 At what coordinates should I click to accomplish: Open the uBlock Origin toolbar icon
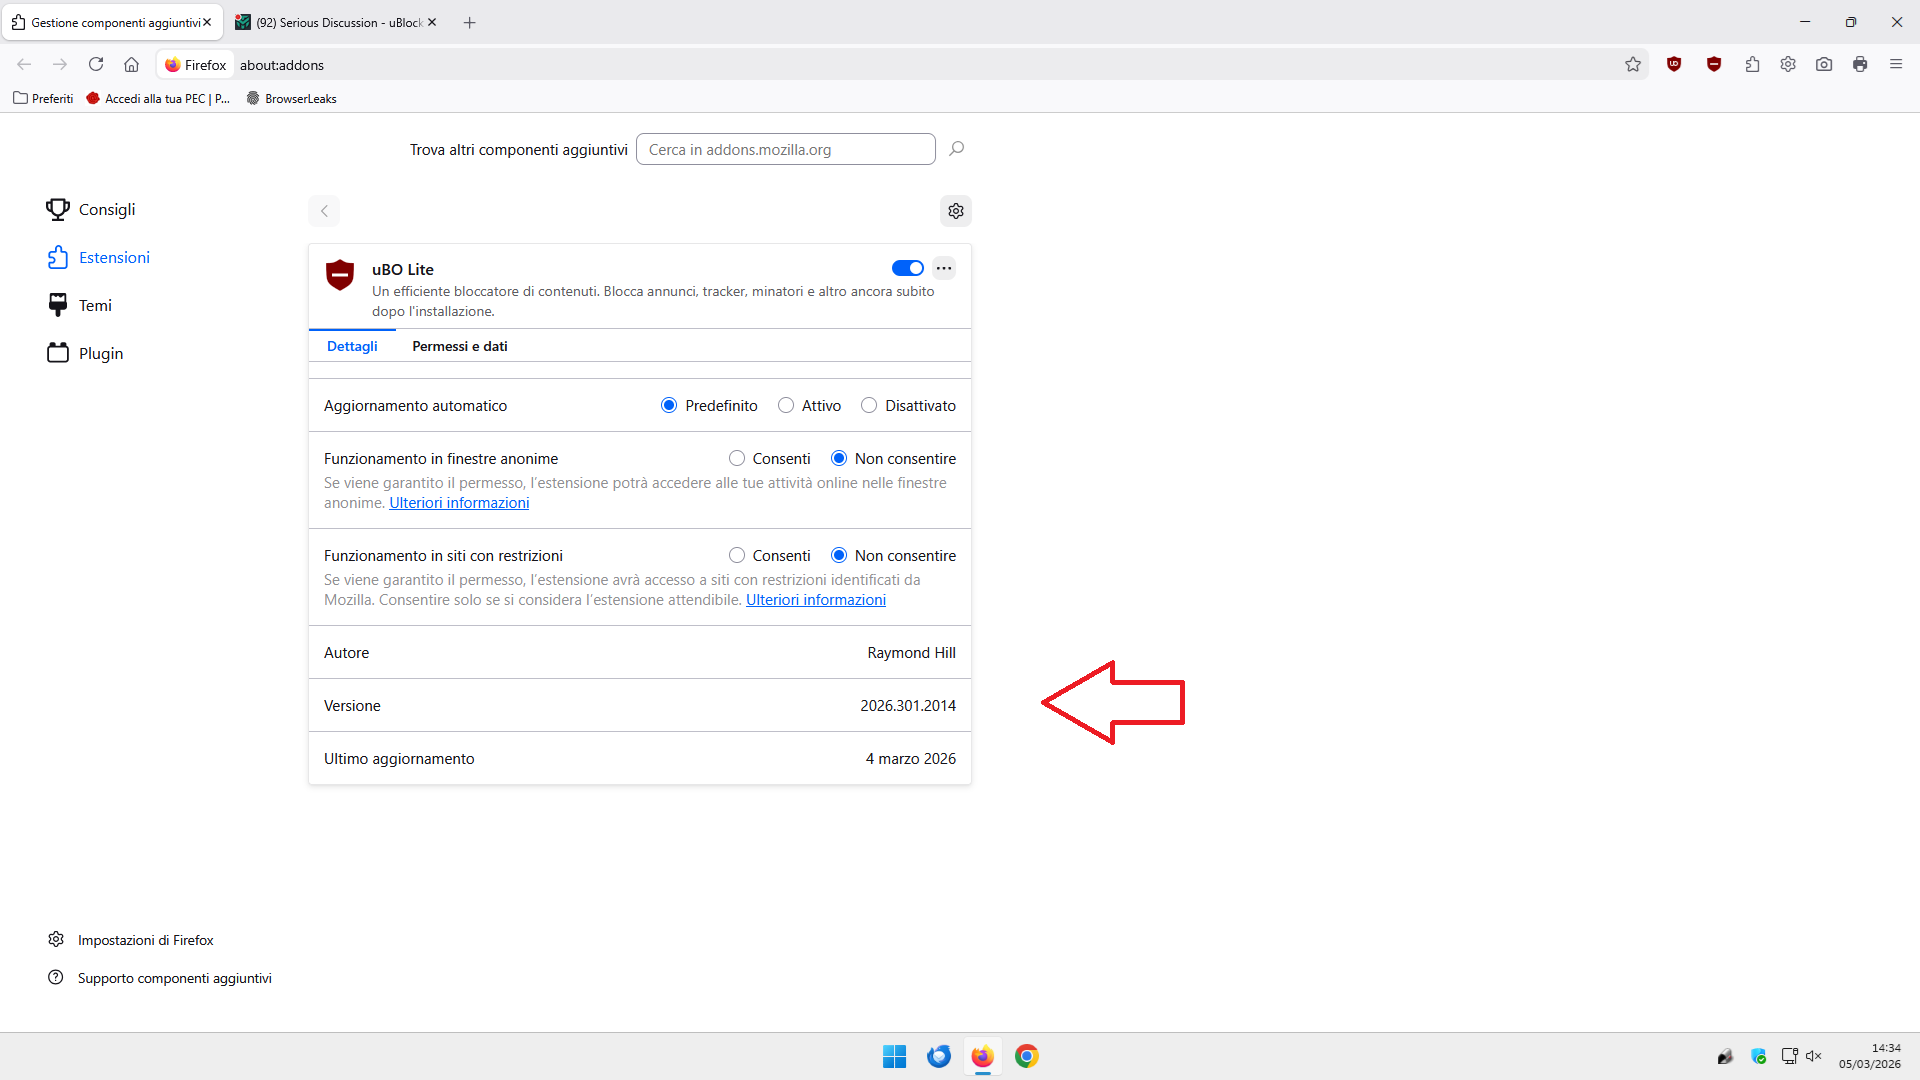click(x=1674, y=64)
